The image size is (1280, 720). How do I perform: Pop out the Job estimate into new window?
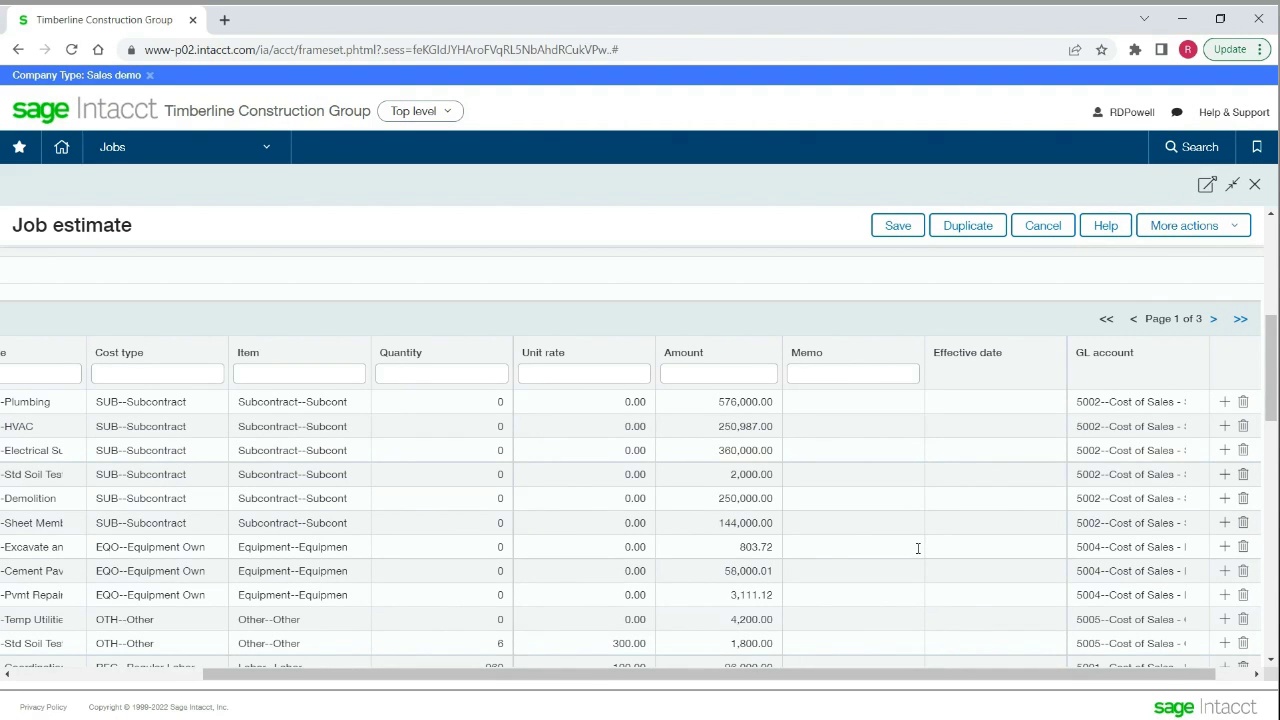pos(1207,184)
